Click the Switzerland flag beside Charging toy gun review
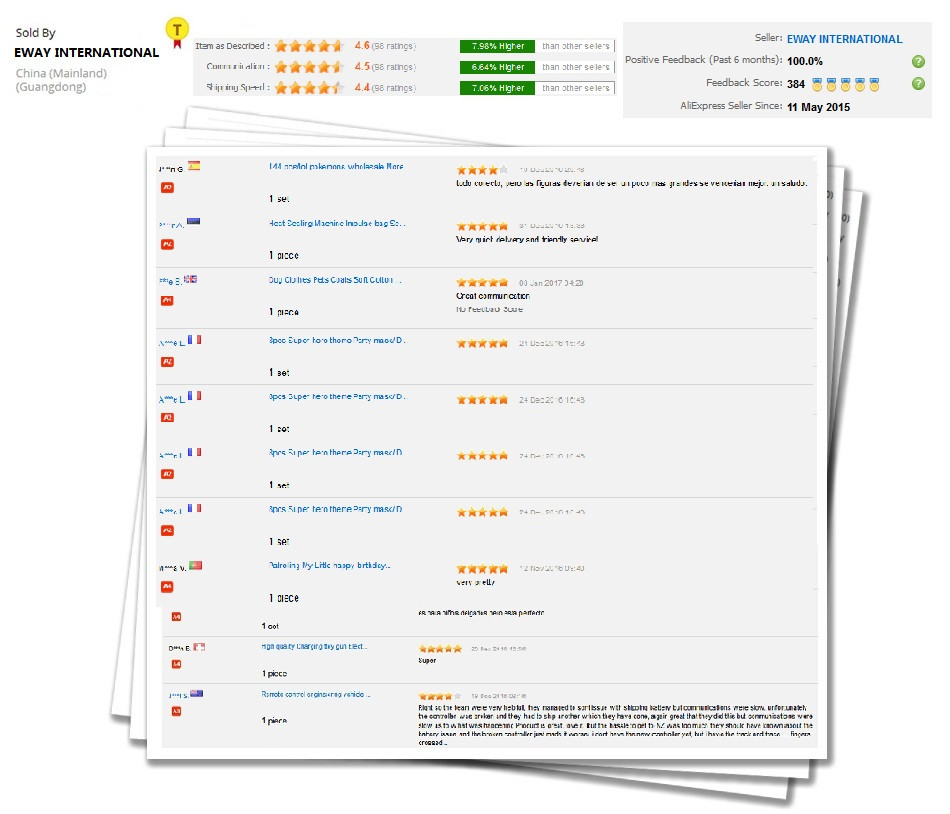The image size is (950, 814). [x=199, y=647]
